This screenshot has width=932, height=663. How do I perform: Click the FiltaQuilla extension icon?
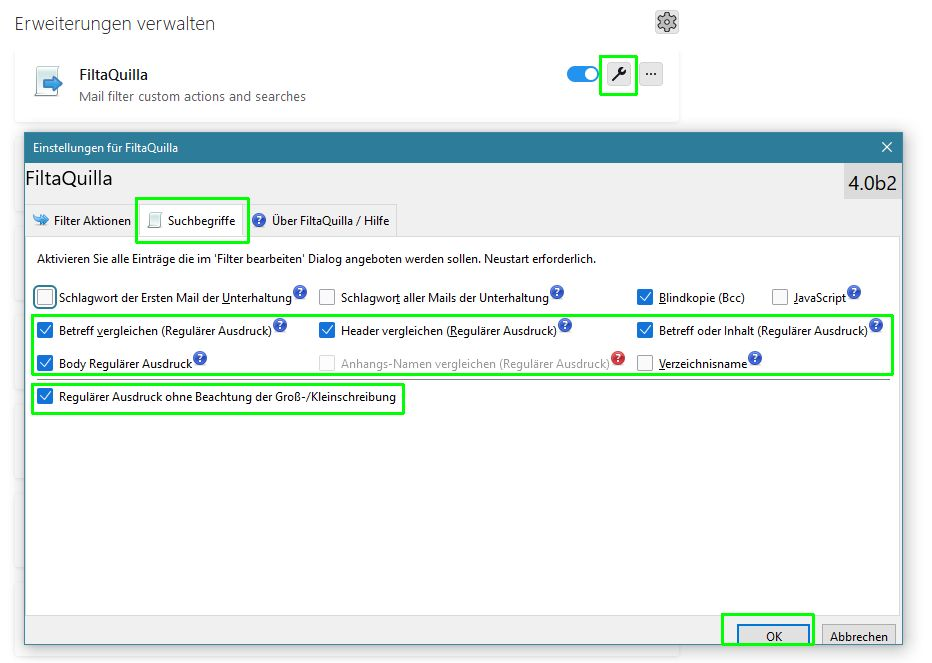(49, 81)
